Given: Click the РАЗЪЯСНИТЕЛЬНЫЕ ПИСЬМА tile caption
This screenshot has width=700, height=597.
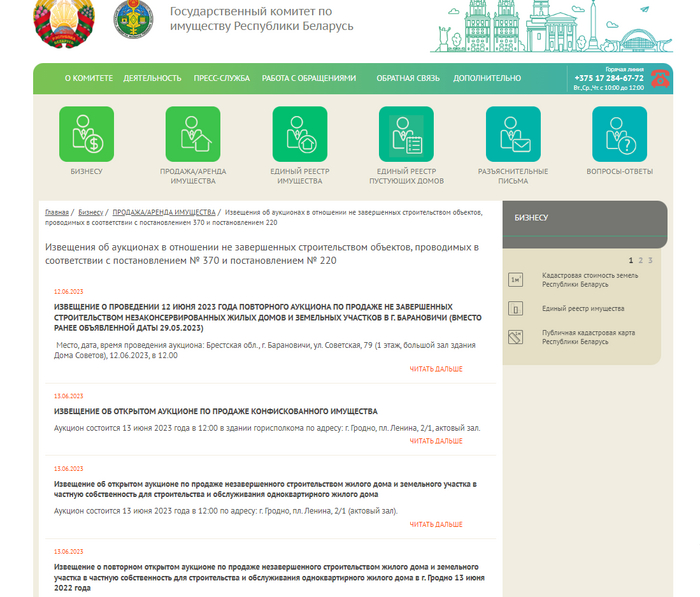Looking at the screenshot, I should coord(513,176).
